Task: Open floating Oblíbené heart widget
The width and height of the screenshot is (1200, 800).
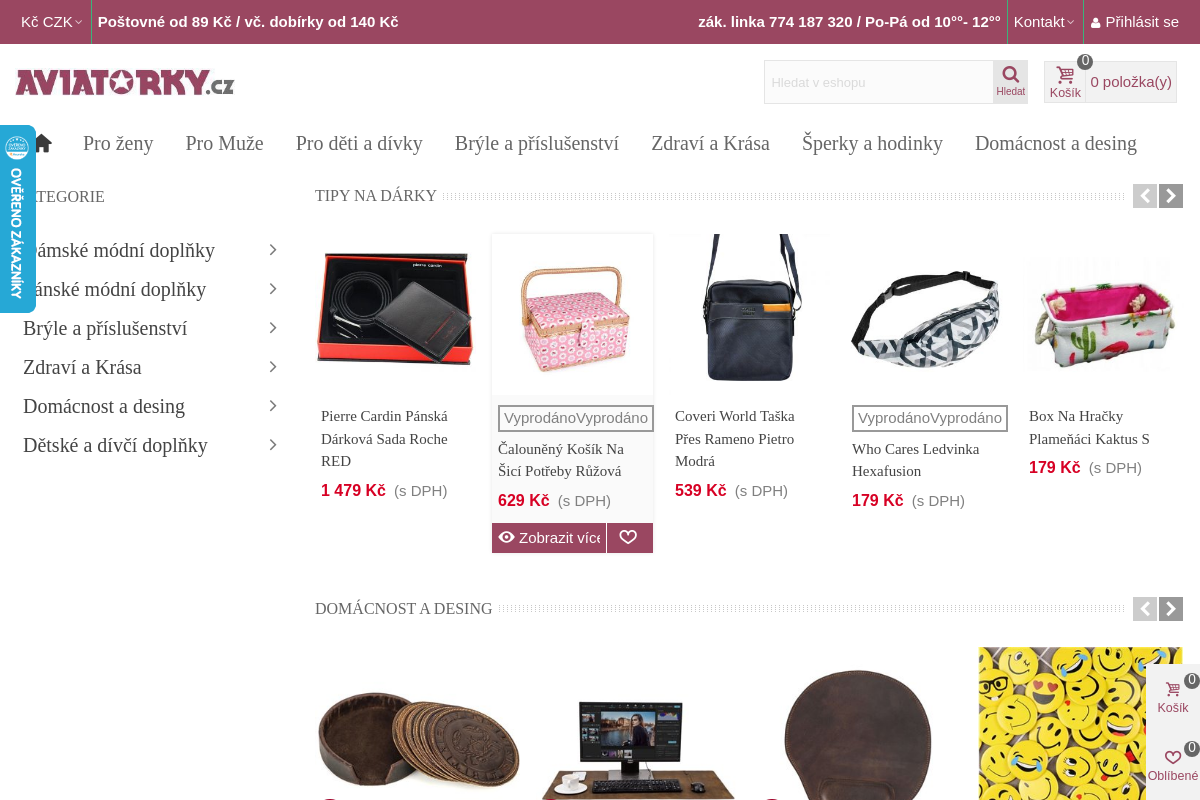Action: coord(1173,766)
